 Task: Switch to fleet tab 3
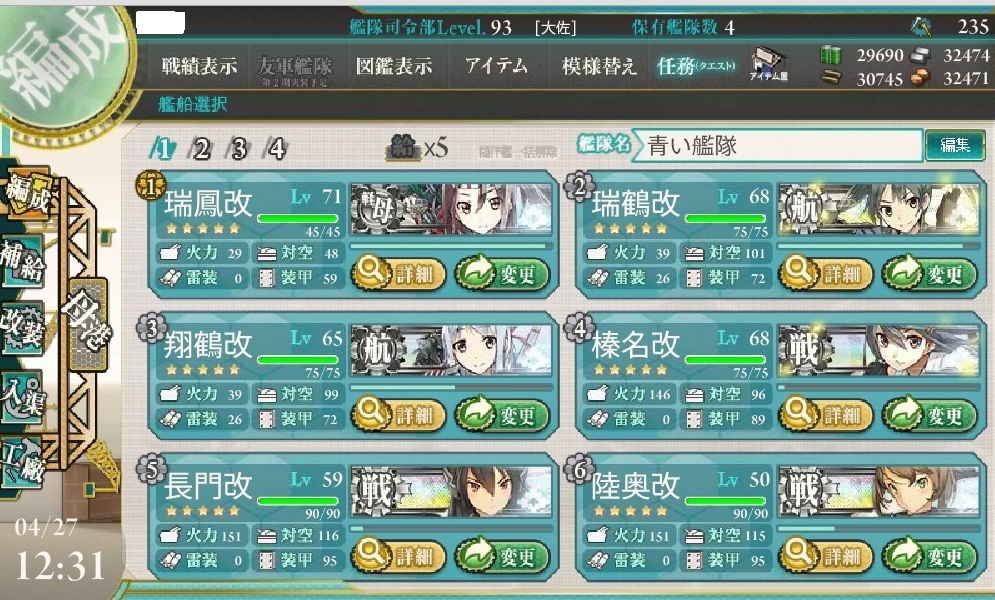(239, 149)
